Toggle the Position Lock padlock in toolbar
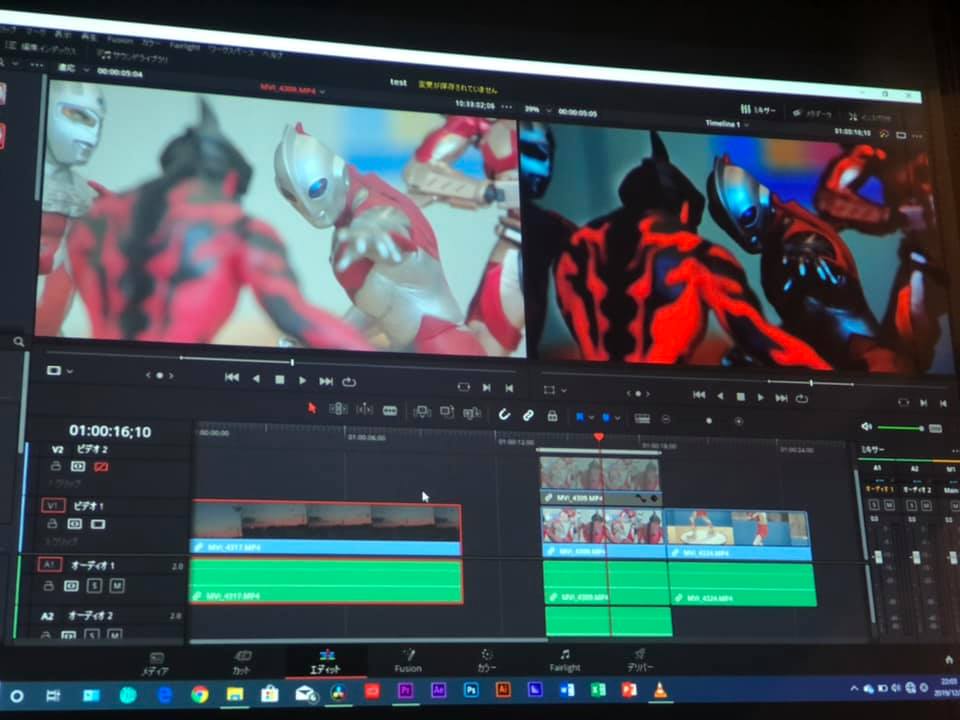Image resolution: width=960 pixels, height=720 pixels. [552, 416]
